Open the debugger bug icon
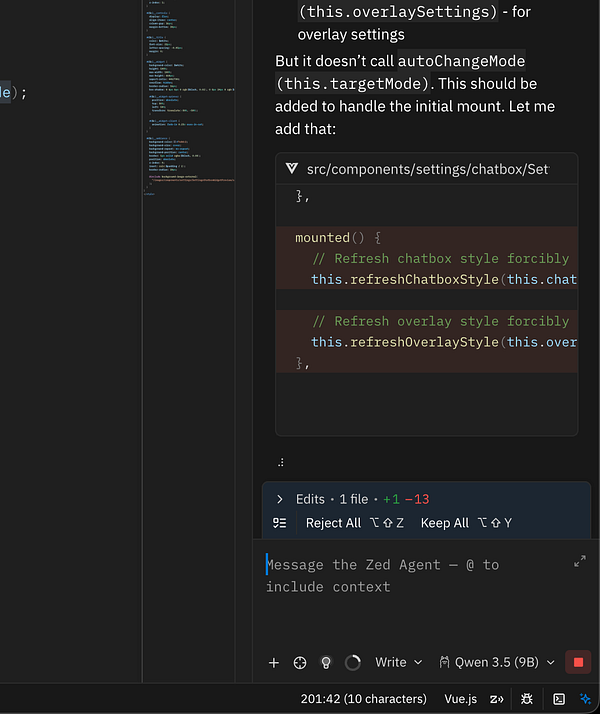 click(x=527, y=699)
